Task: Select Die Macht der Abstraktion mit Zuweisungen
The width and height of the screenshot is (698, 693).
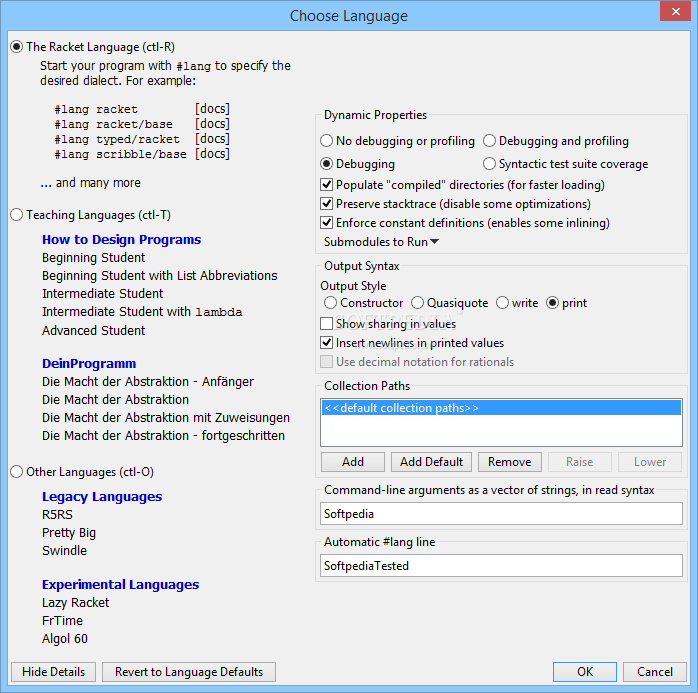Action: point(166,417)
